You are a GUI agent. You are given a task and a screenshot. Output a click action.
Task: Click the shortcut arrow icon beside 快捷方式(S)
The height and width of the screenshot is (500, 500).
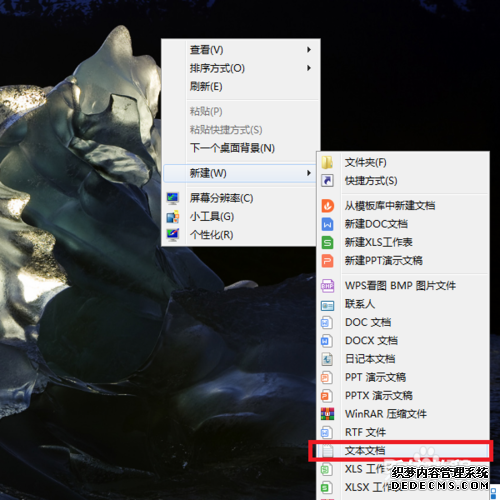click(x=327, y=181)
